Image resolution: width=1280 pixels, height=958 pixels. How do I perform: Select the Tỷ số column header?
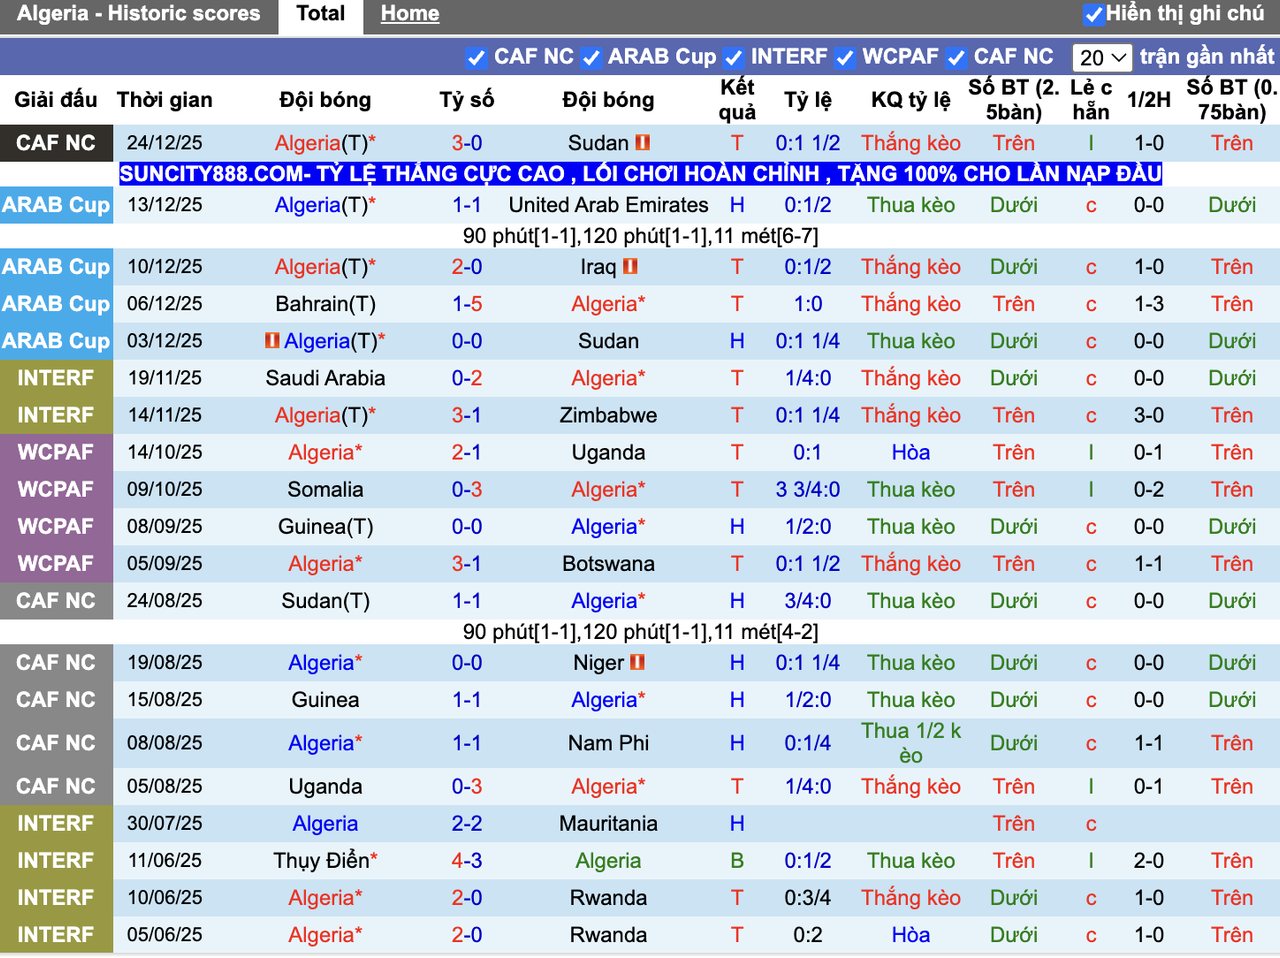467,100
